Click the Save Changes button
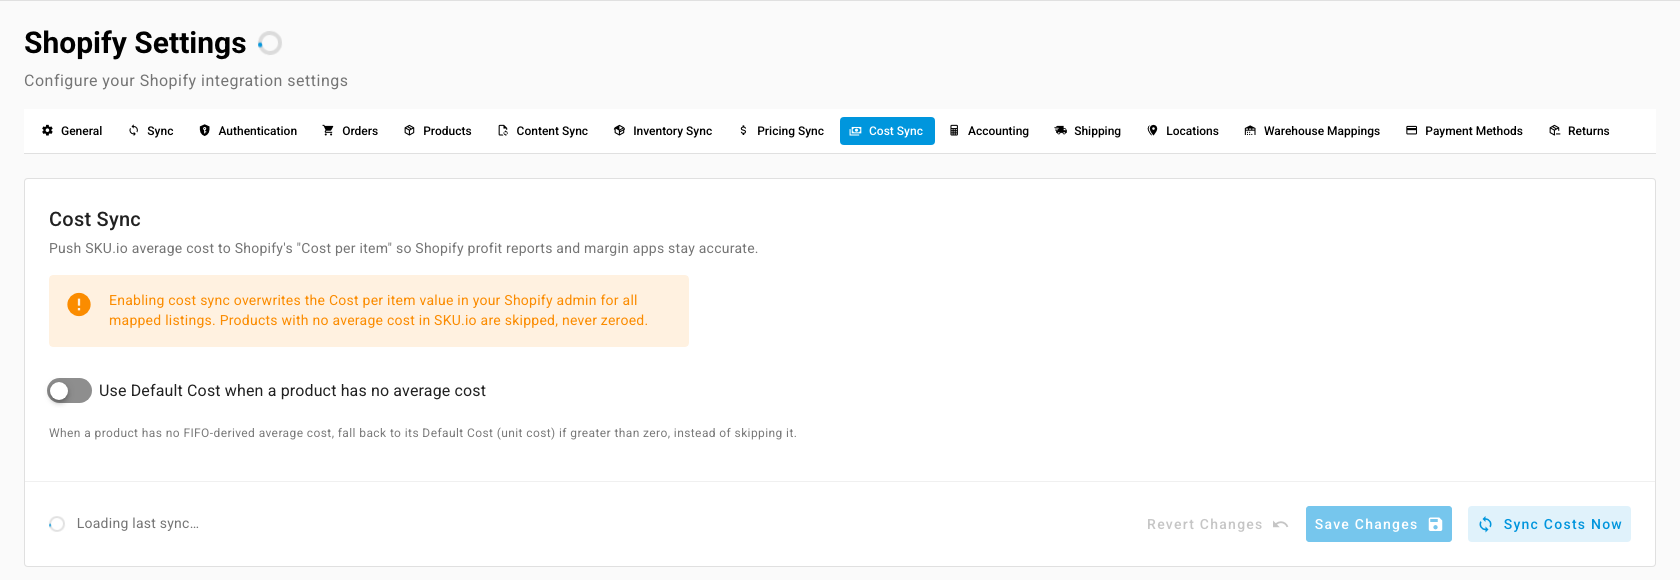 [x=1379, y=524]
